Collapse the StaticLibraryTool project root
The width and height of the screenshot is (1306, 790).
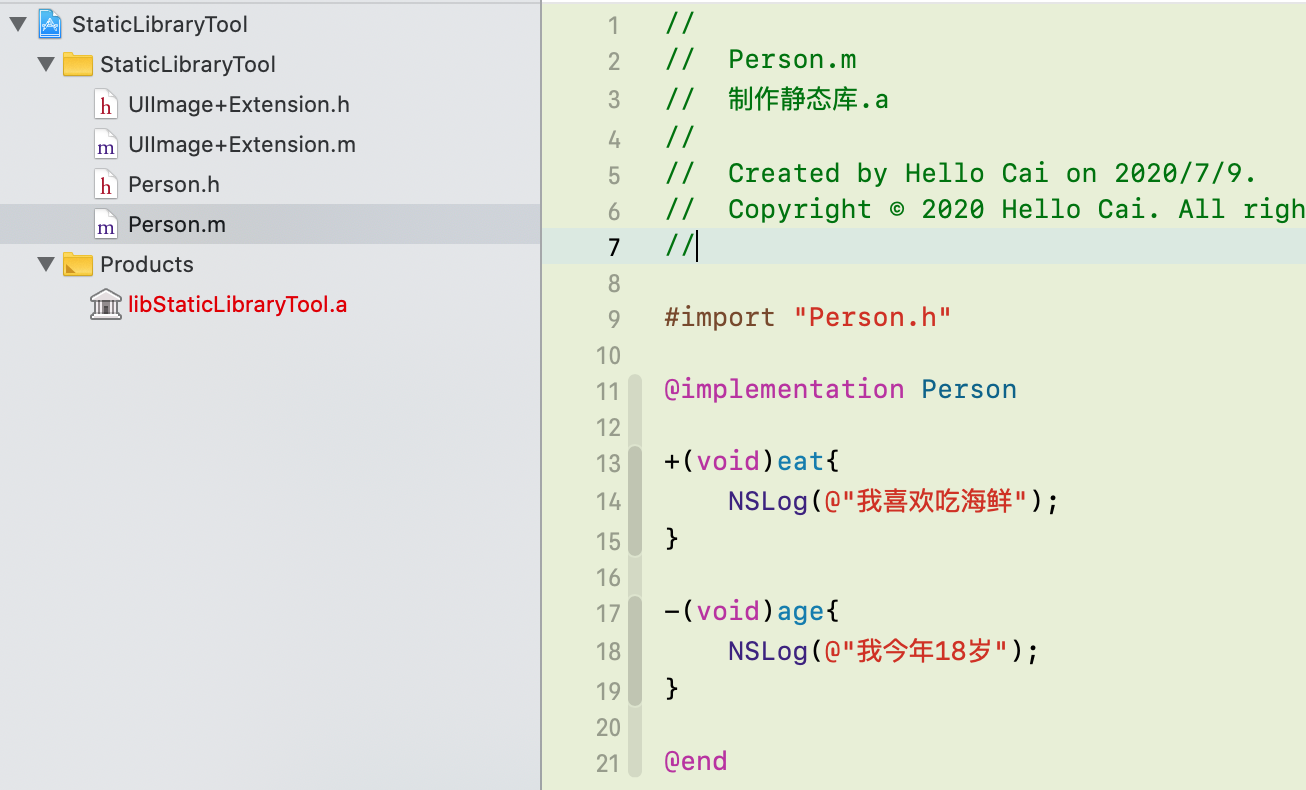coord(18,24)
